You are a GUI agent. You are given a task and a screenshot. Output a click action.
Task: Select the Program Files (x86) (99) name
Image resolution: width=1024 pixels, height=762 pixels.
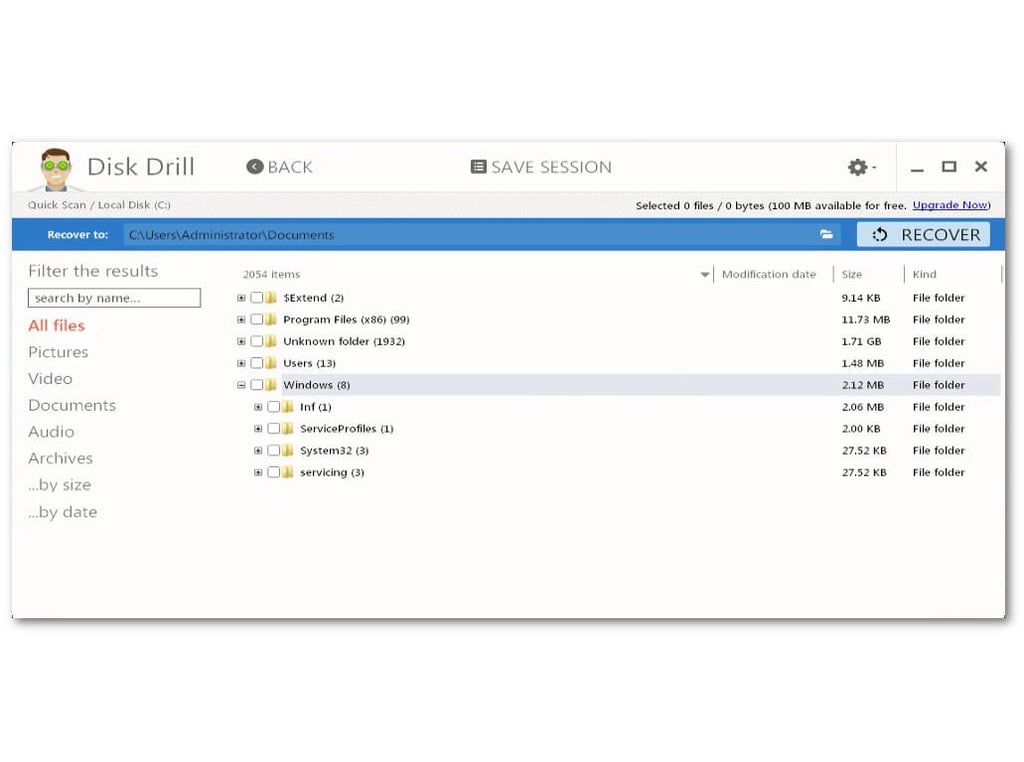click(346, 319)
